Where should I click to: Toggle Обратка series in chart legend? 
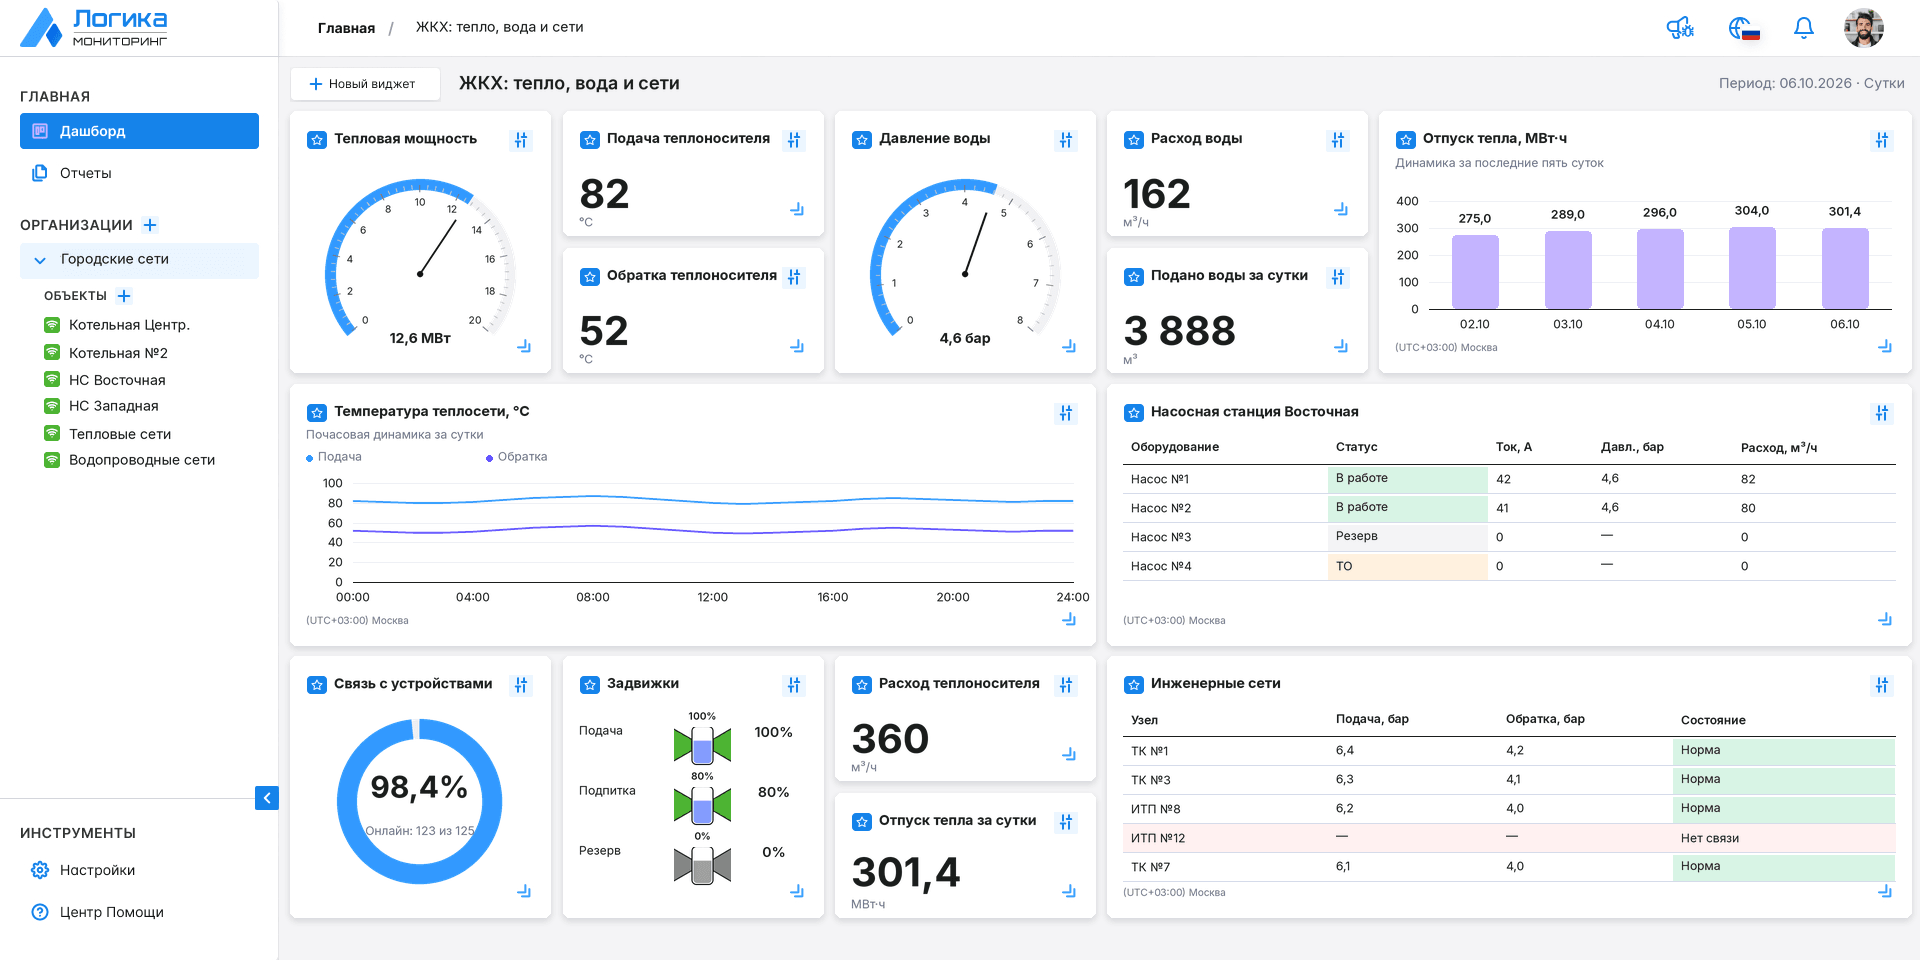coord(516,457)
